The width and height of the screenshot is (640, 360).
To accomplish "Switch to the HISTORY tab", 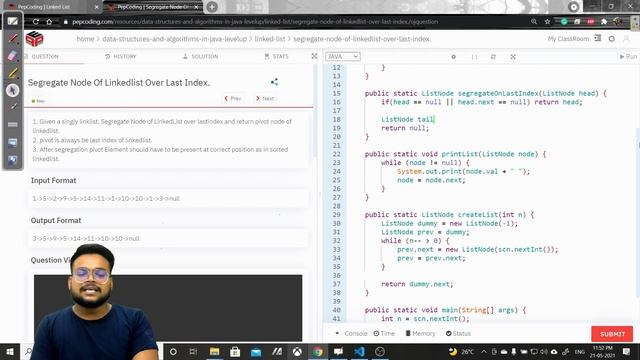I will (x=121, y=56).
